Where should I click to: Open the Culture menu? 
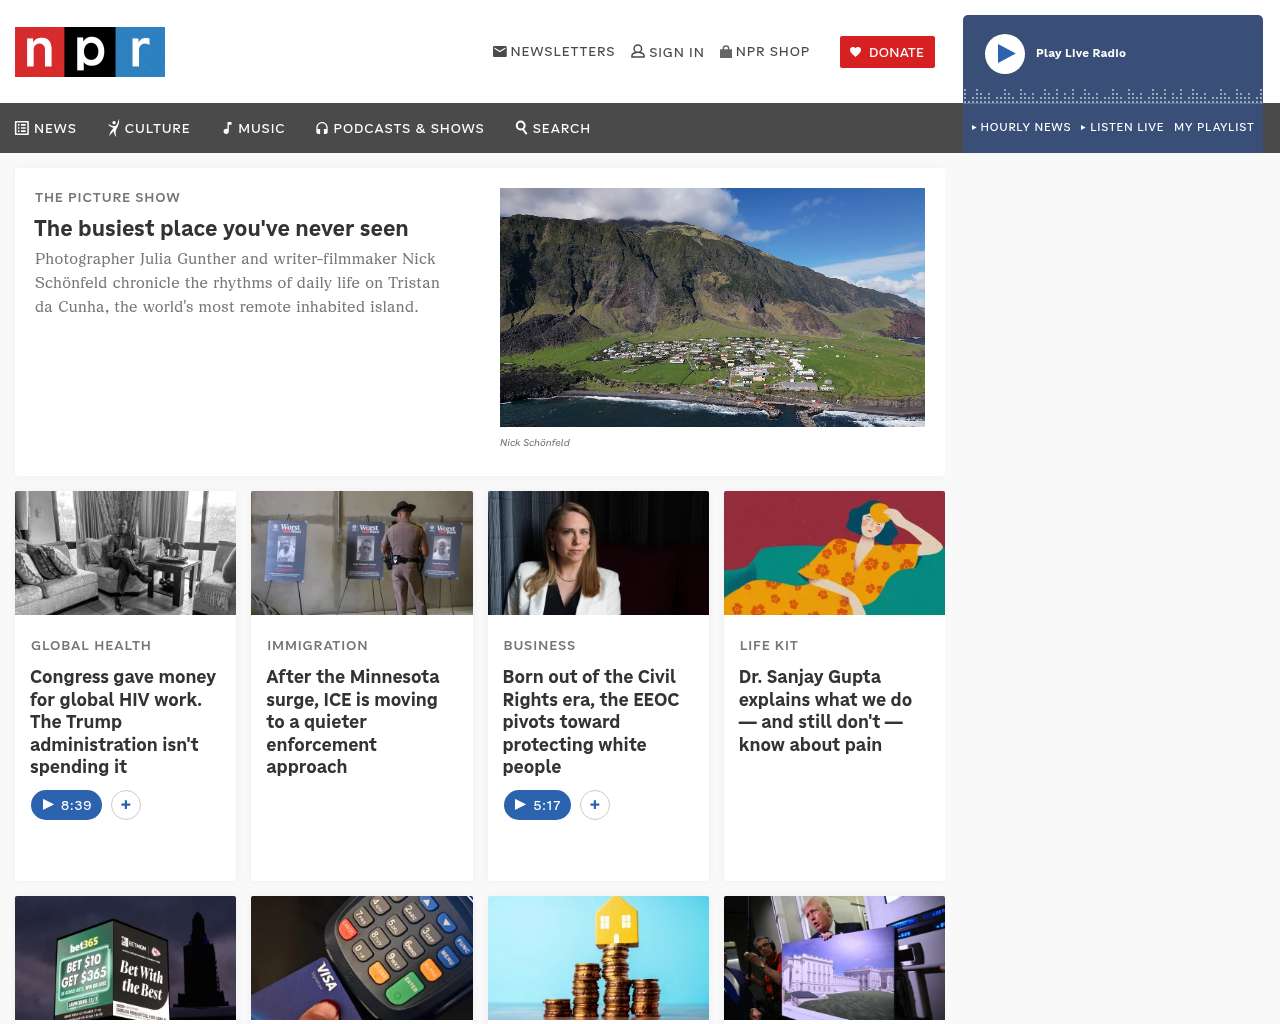(x=149, y=128)
